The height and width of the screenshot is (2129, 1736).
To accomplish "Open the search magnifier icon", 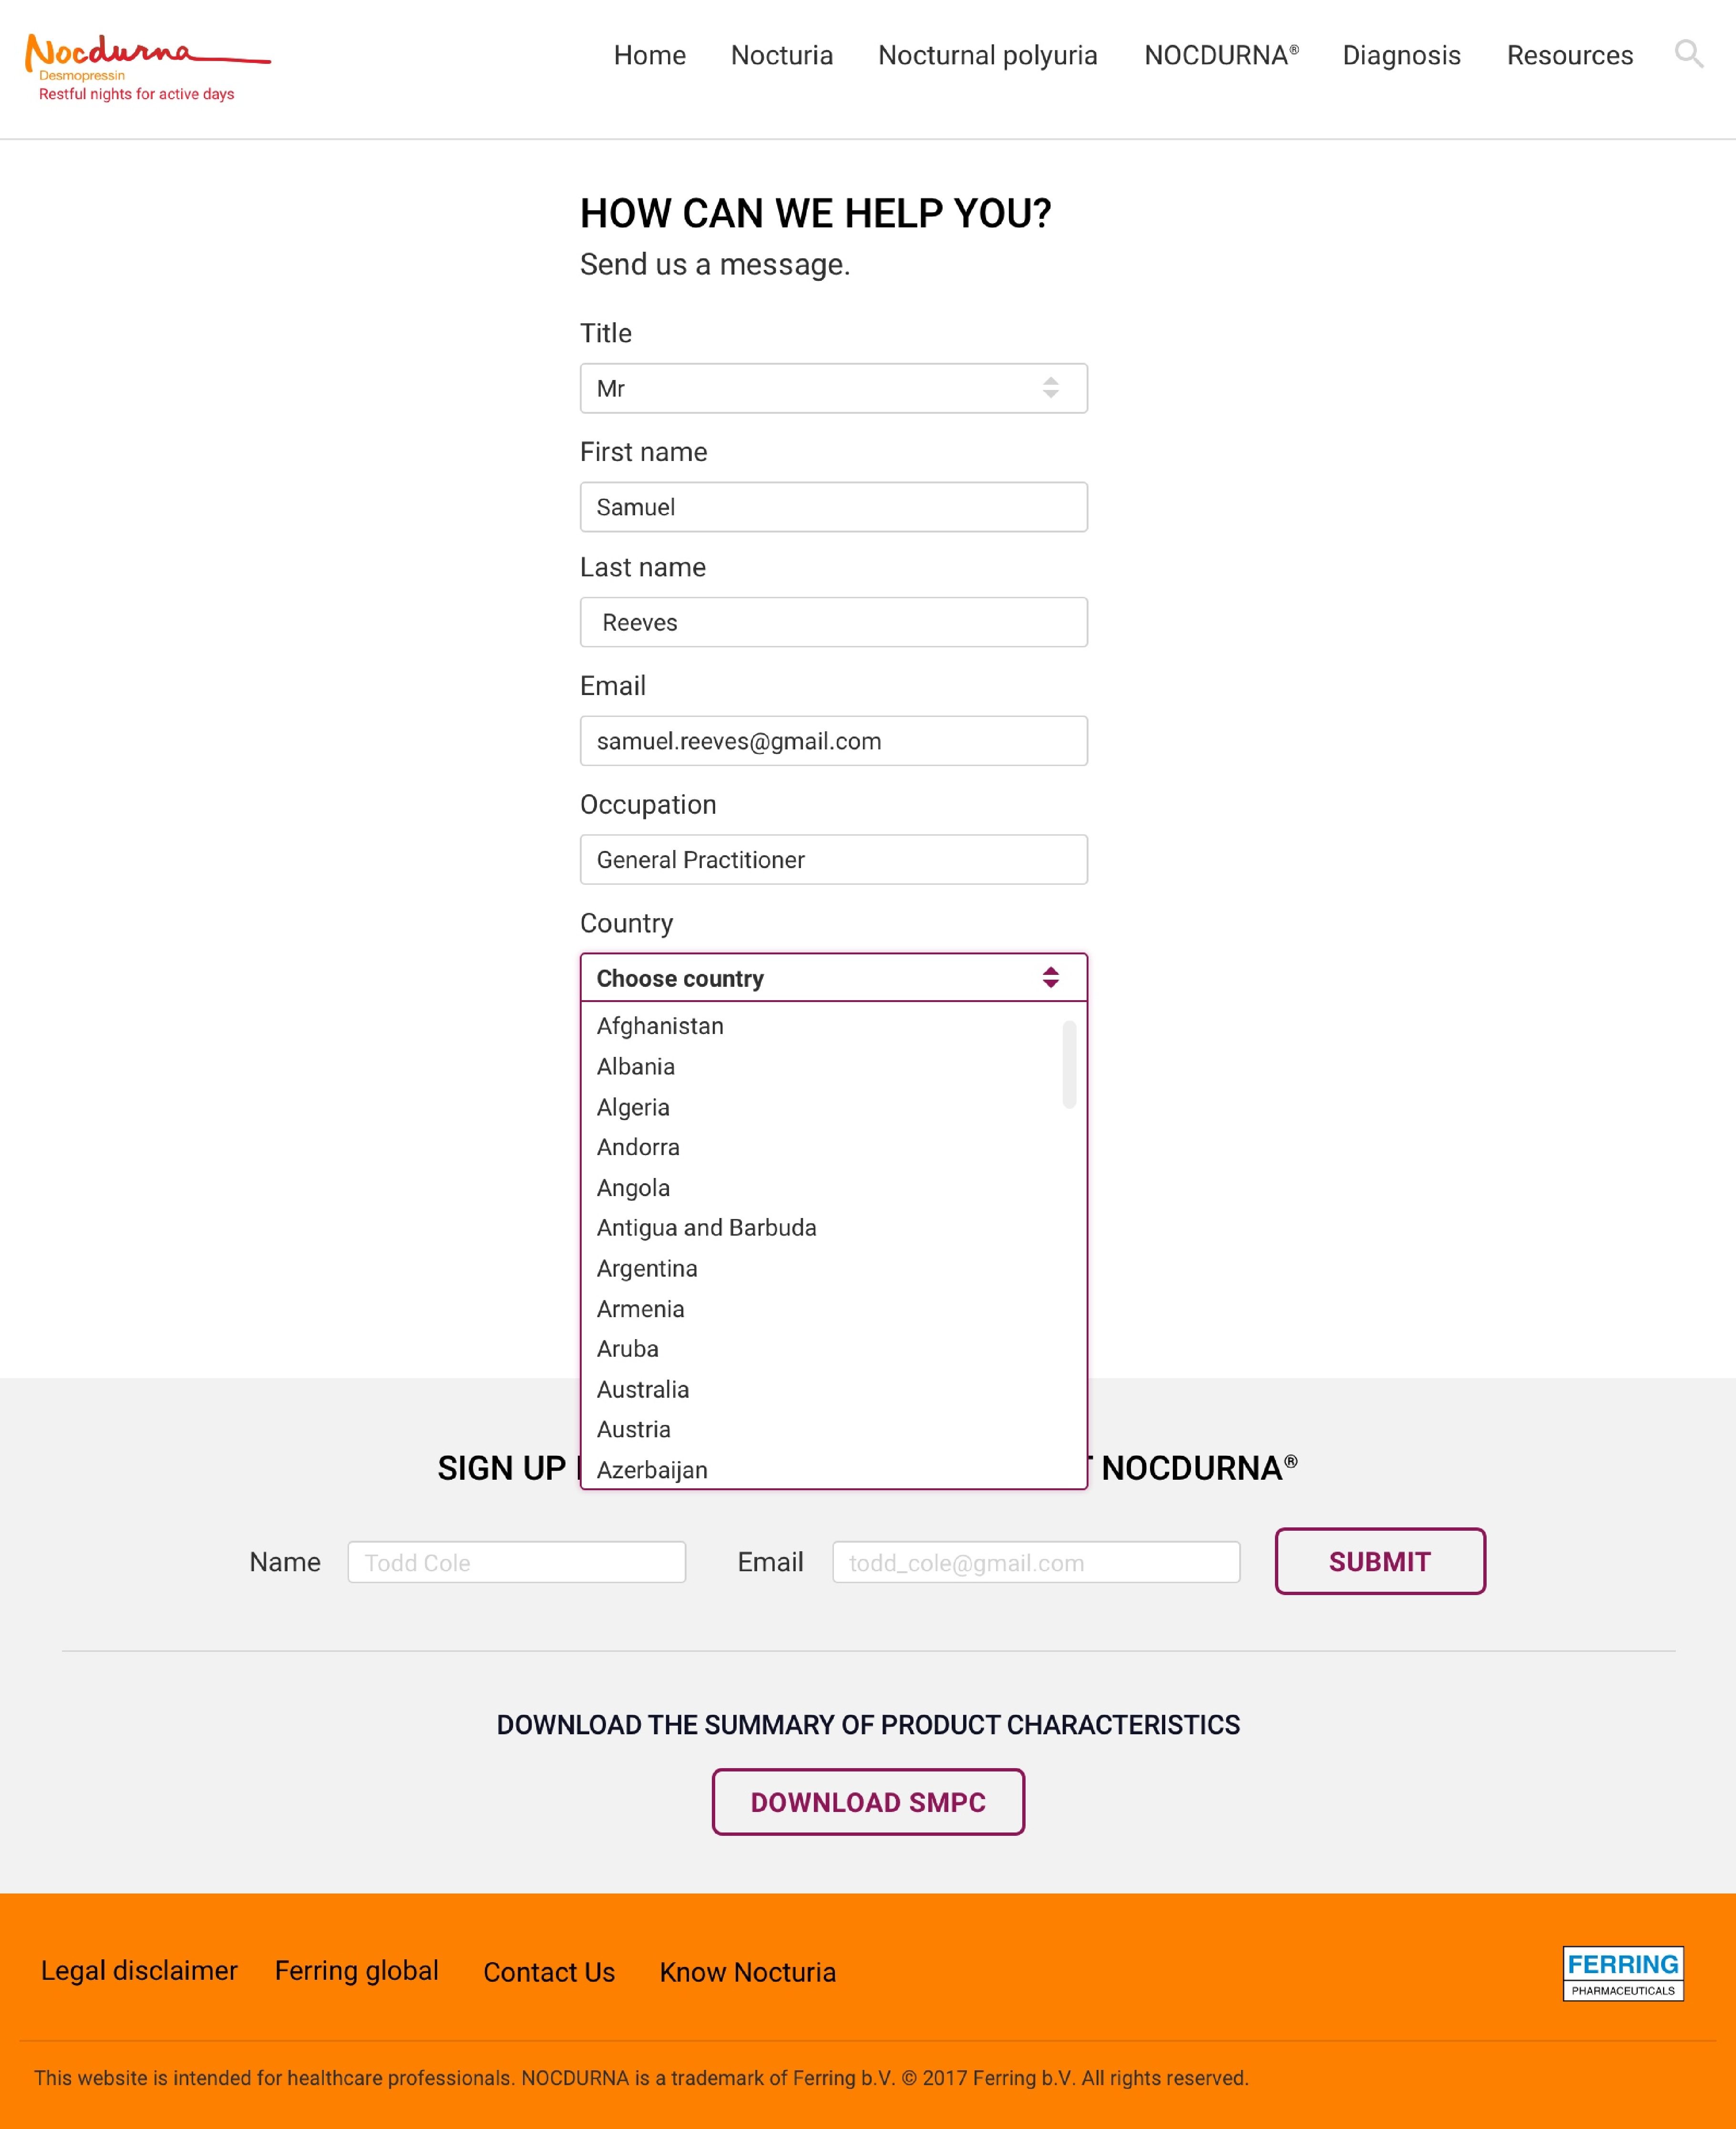I will (1688, 54).
